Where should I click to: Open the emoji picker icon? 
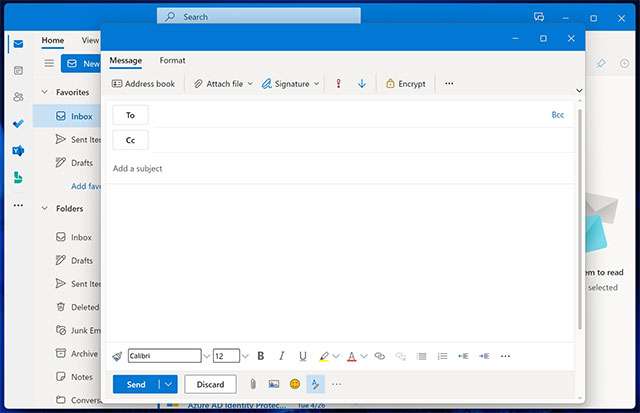(295, 384)
